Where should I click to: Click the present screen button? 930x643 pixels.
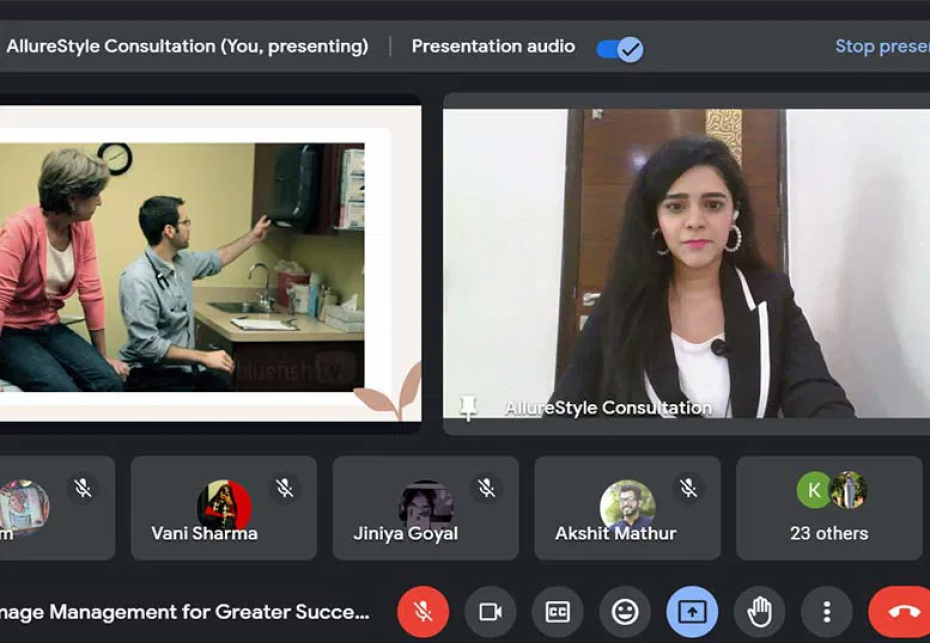coord(692,612)
